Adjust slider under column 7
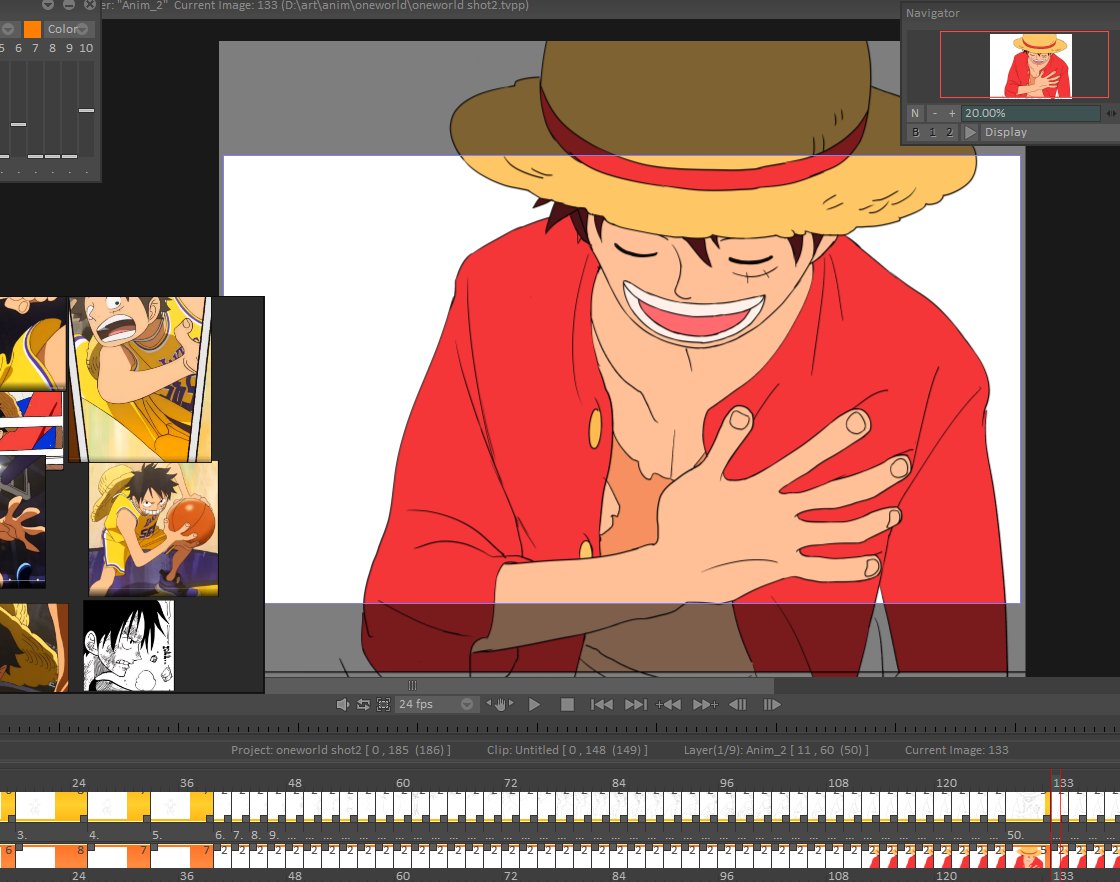 [x=36, y=156]
